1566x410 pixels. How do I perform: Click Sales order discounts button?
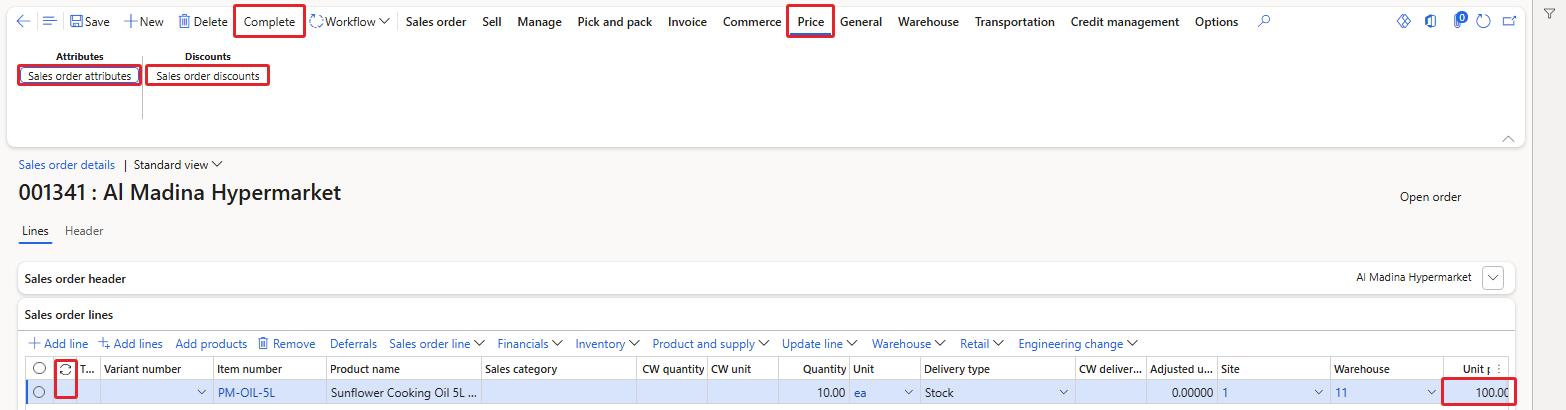click(208, 76)
